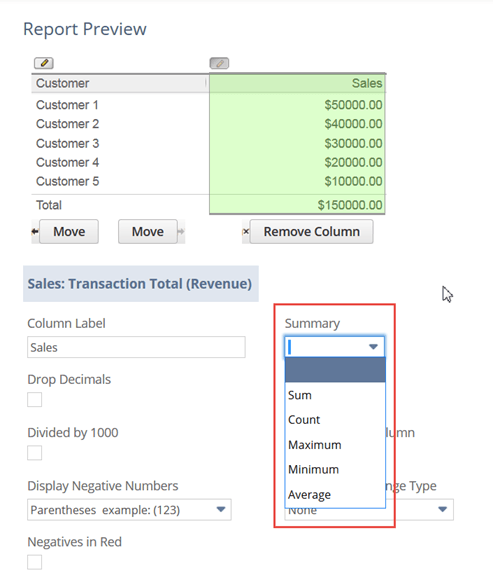
Task: Click the Summary dropdown arrow
Action: tap(373, 347)
